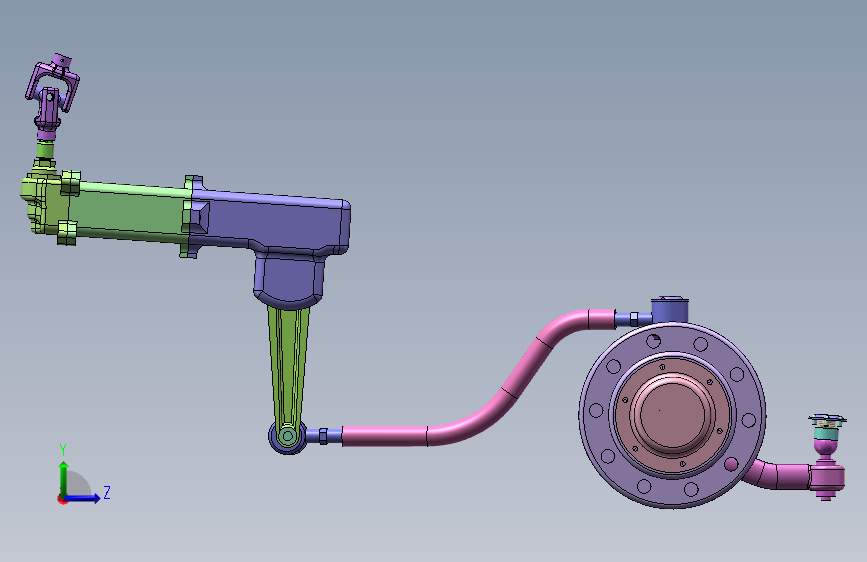Select the castle nut atop the tie rod end
This screenshot has height=562, width=867.
(x=827, y=422)
